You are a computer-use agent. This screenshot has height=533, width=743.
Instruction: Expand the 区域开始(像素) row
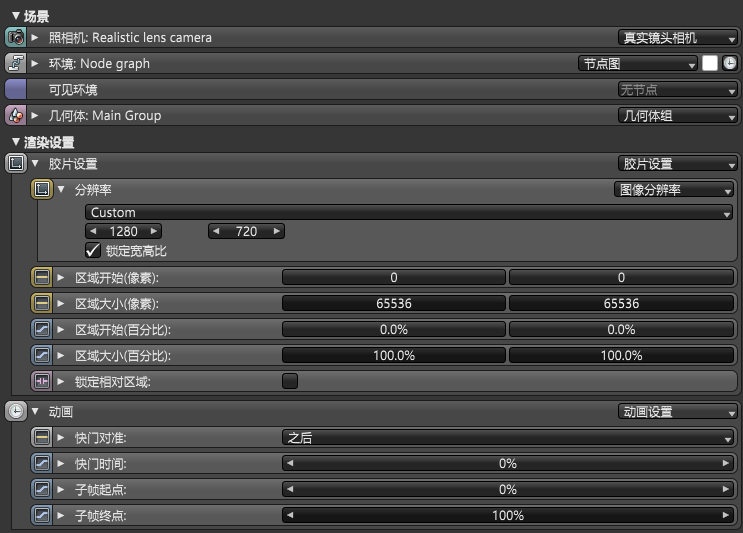[61, 278]
